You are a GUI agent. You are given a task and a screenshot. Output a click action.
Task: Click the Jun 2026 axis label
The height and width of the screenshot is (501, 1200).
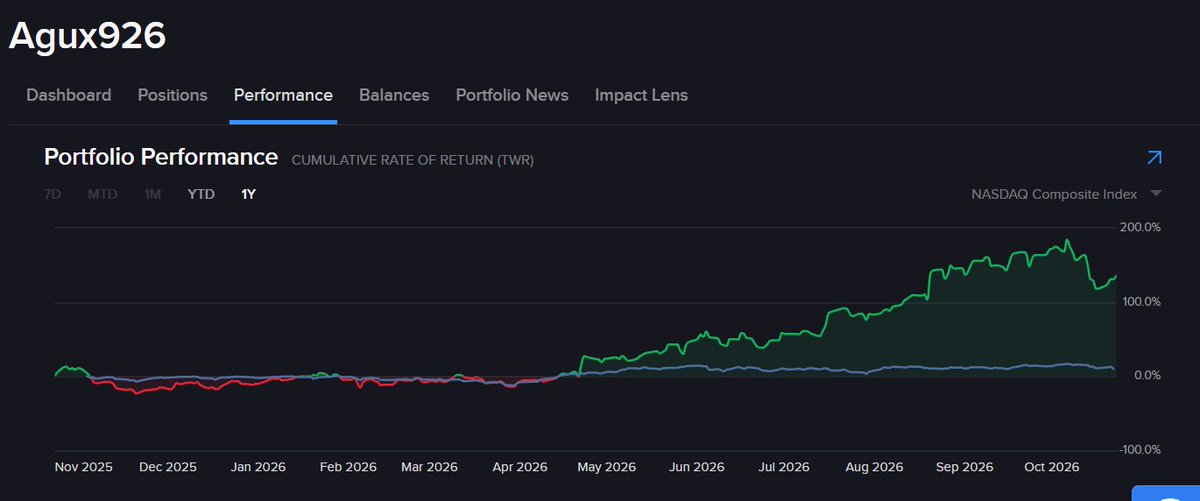[x=696, y=467]
